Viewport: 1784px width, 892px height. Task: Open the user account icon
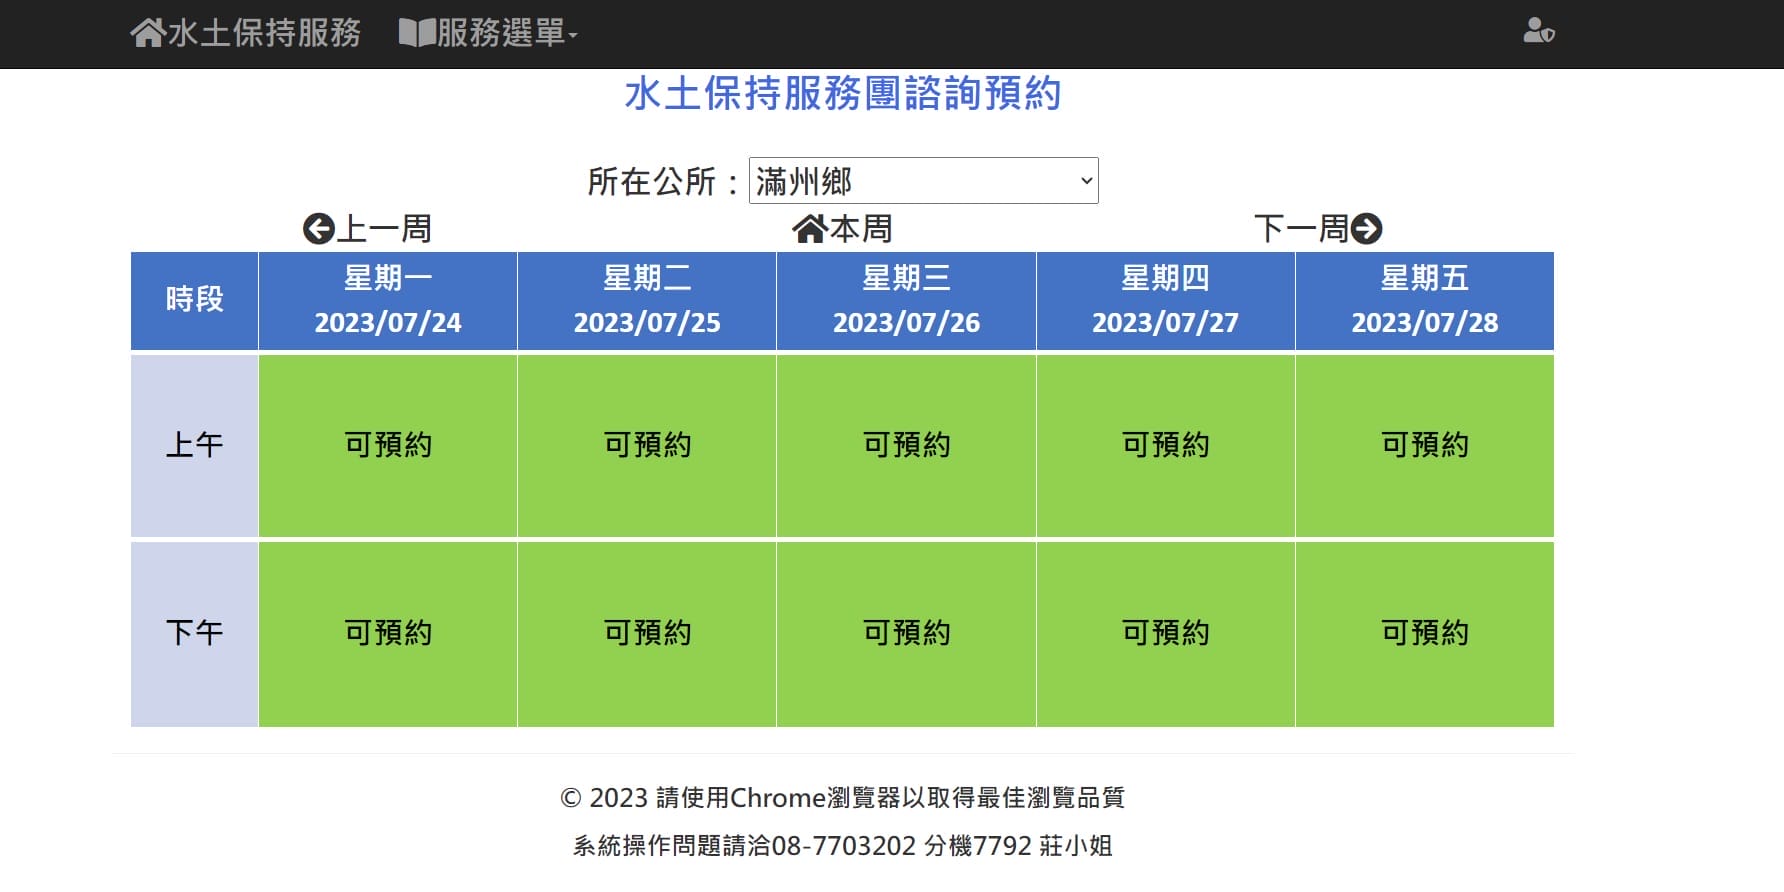pyautogui.click(x=1538, y=32)
